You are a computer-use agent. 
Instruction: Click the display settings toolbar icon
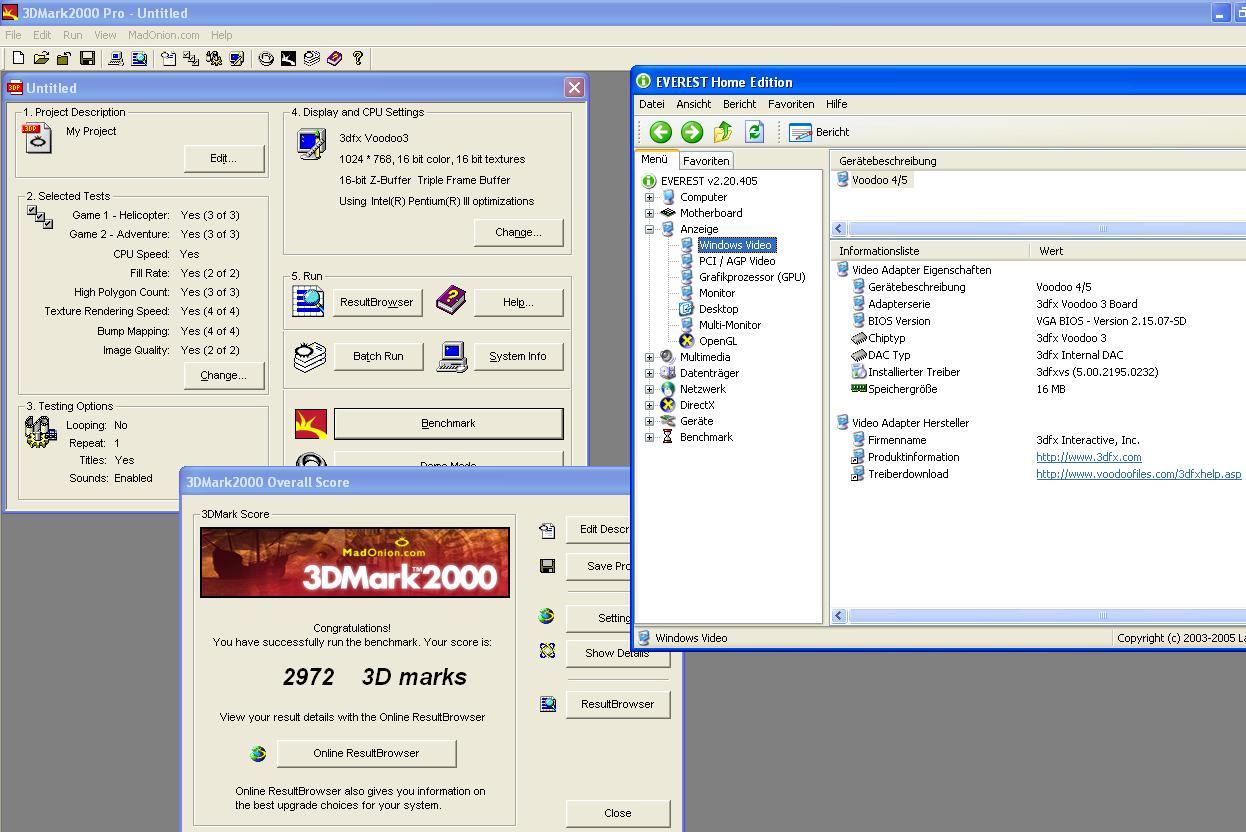(x=237, y=59)
